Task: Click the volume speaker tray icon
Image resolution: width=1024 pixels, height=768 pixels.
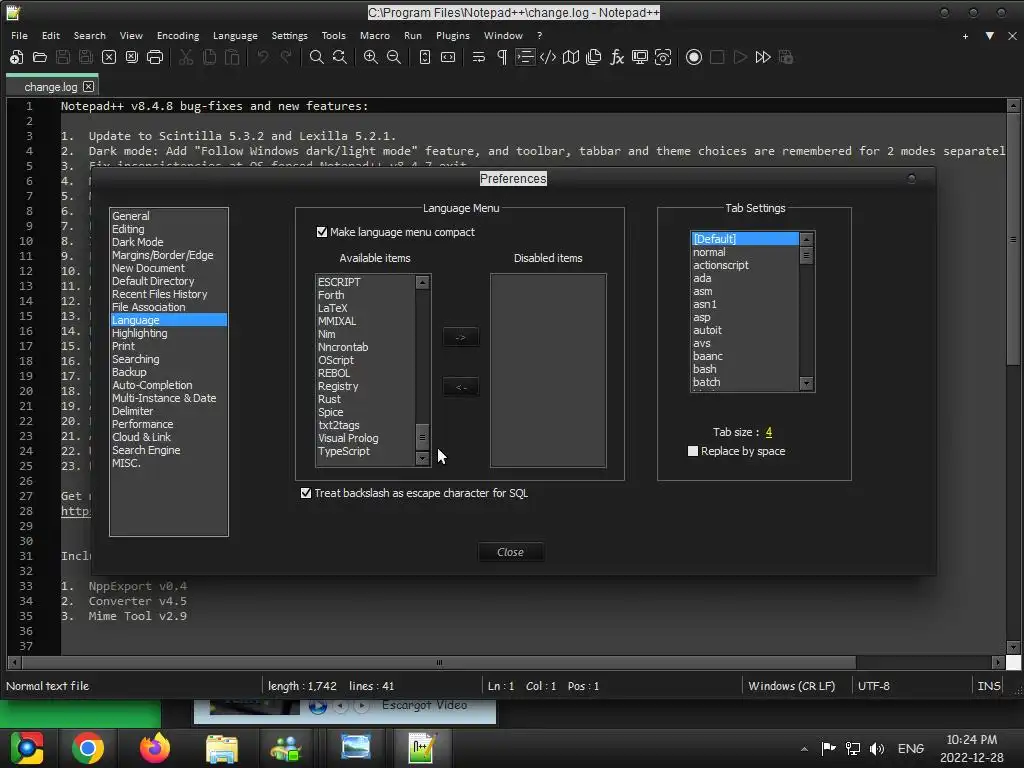Action: (x=877, y=748)
